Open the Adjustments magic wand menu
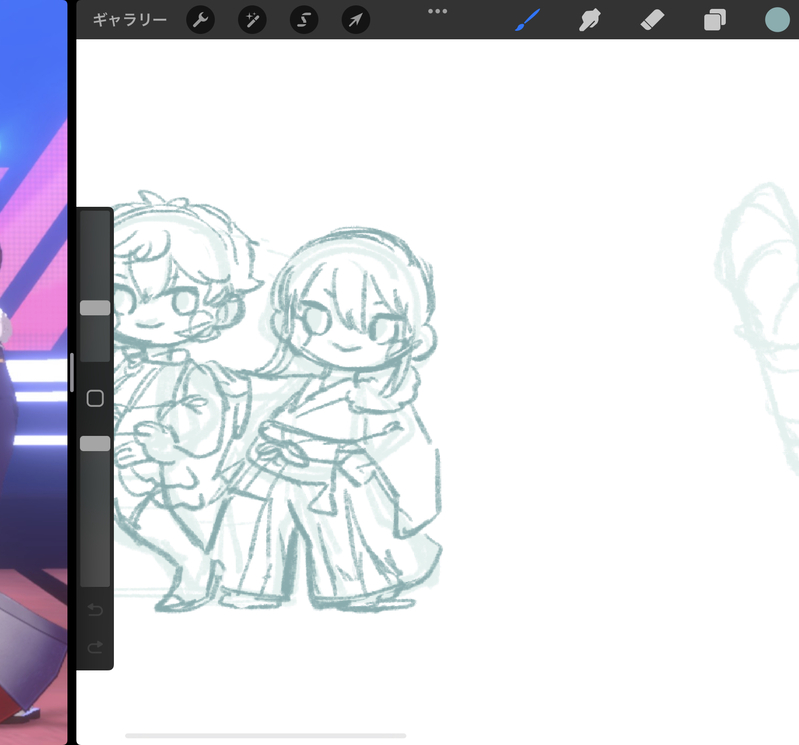This screenshot has width=799, height=745. click(x=252, y=20)
